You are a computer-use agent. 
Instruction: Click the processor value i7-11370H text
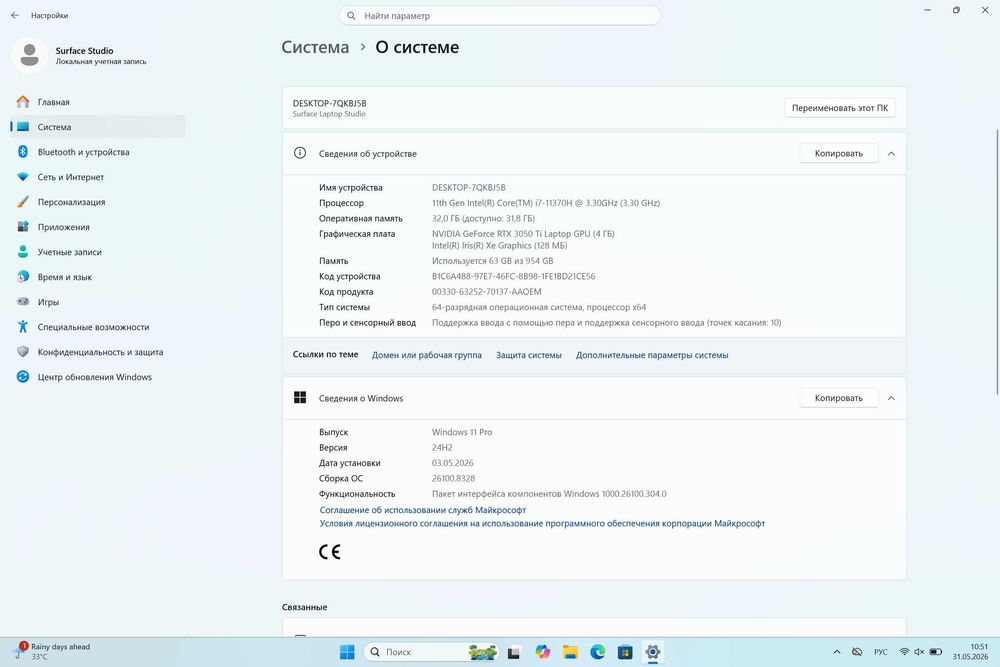[x=546, y=203]
